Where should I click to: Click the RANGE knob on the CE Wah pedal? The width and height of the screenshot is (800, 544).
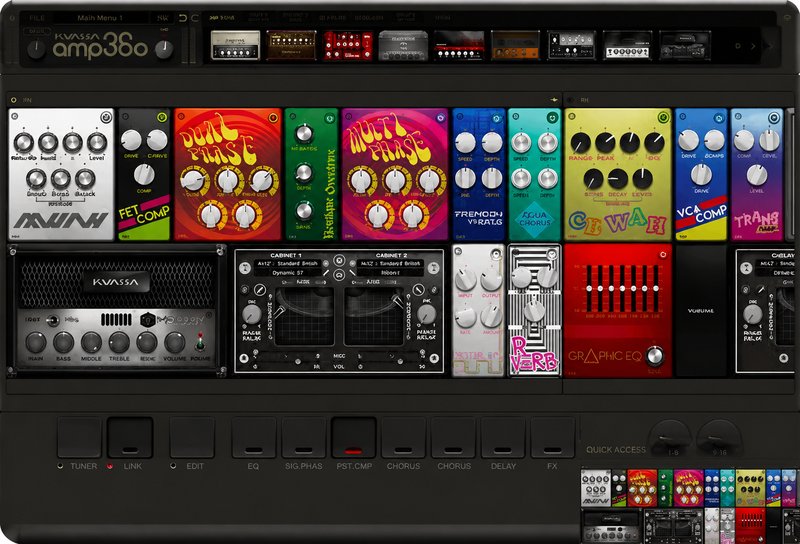click(580, 143)
